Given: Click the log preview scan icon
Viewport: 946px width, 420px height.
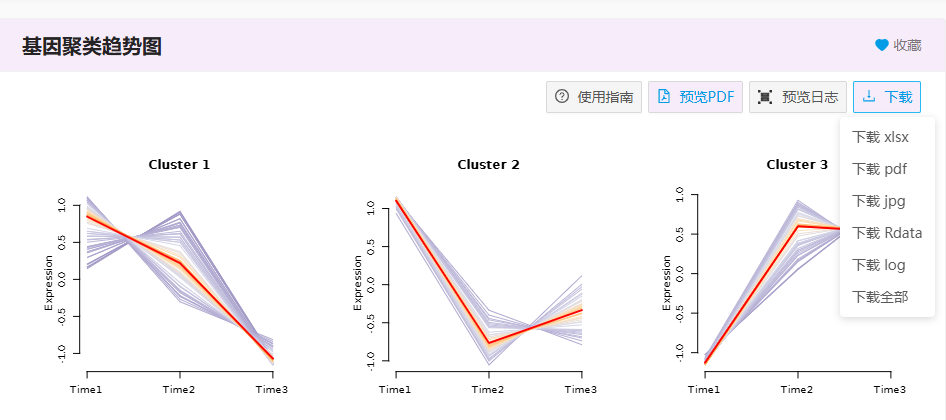Looking at the screenshot, I should [x=765, y=97].
